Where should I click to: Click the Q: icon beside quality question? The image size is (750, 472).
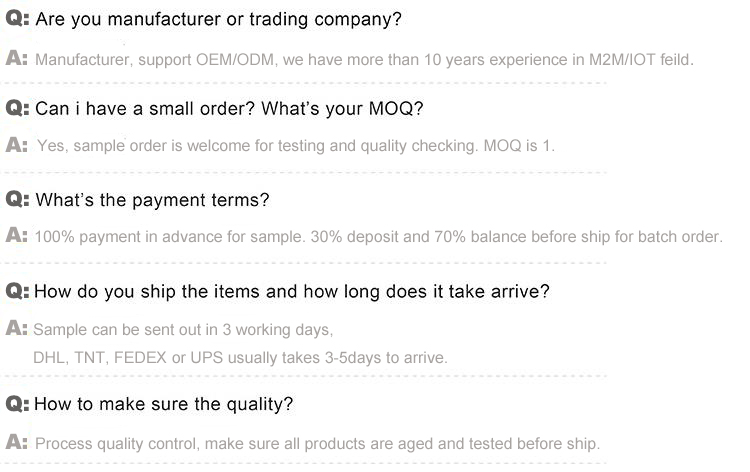click(17, 404)
